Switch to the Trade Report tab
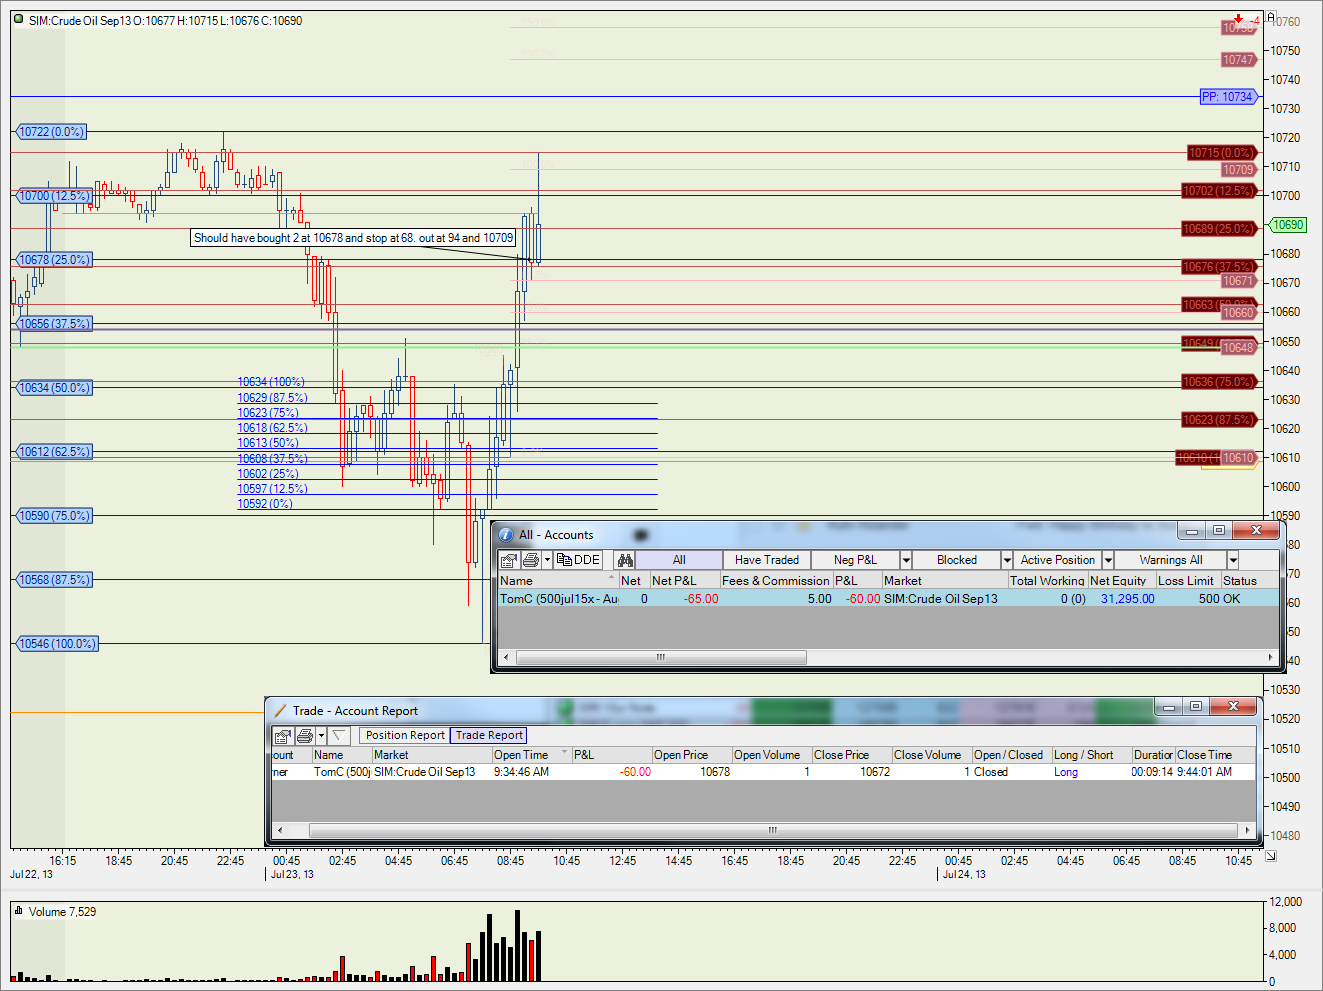The image size is (1323, 991). 489,735
